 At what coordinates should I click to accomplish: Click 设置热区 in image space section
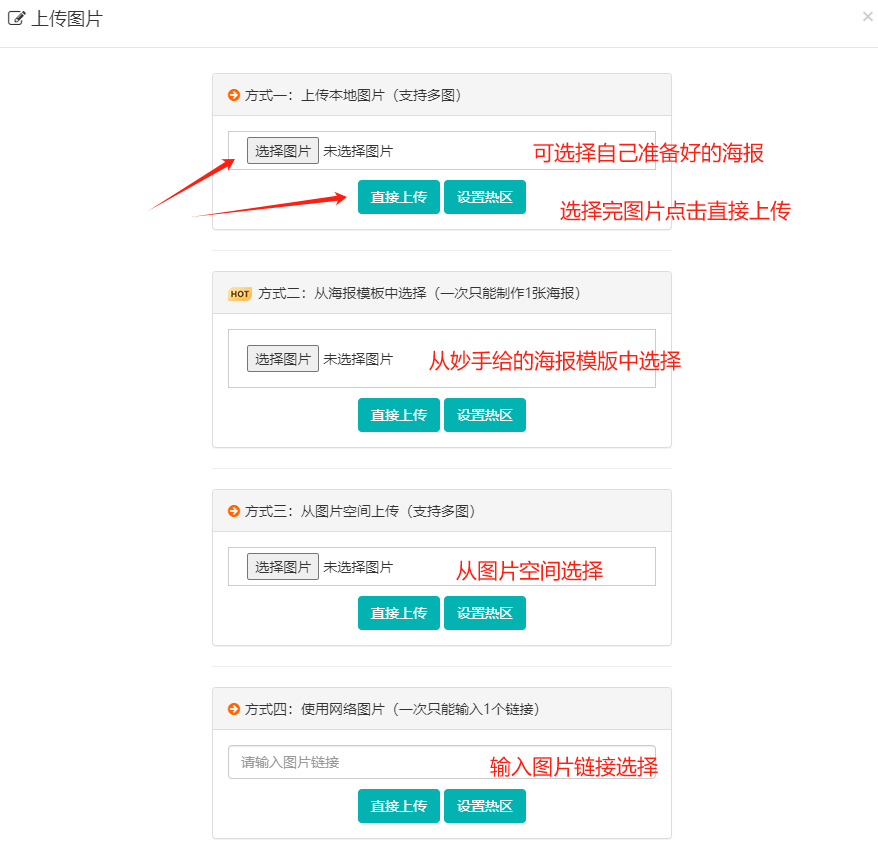coord(484,613)
